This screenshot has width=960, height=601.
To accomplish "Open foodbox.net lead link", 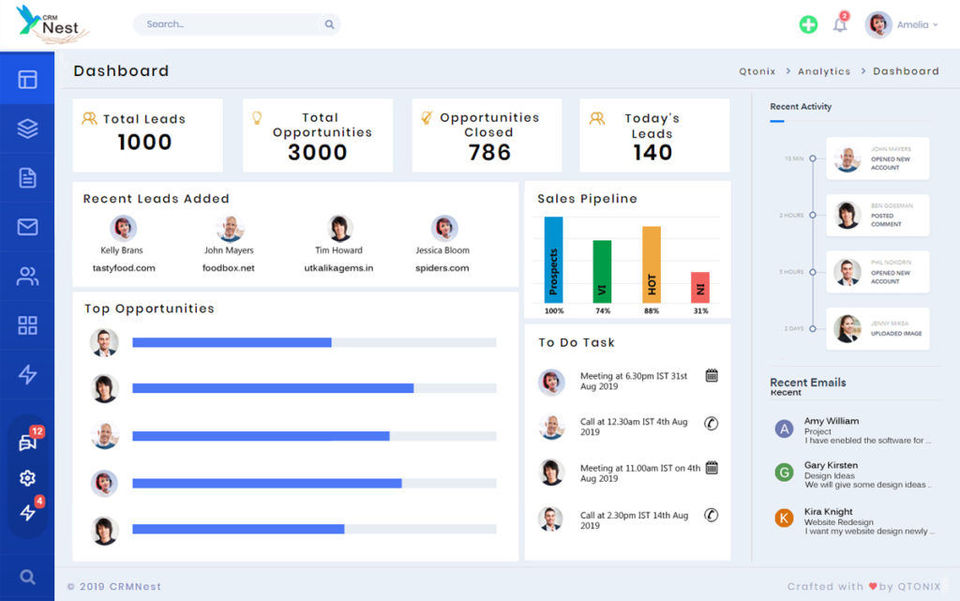I will coord(228,268).
